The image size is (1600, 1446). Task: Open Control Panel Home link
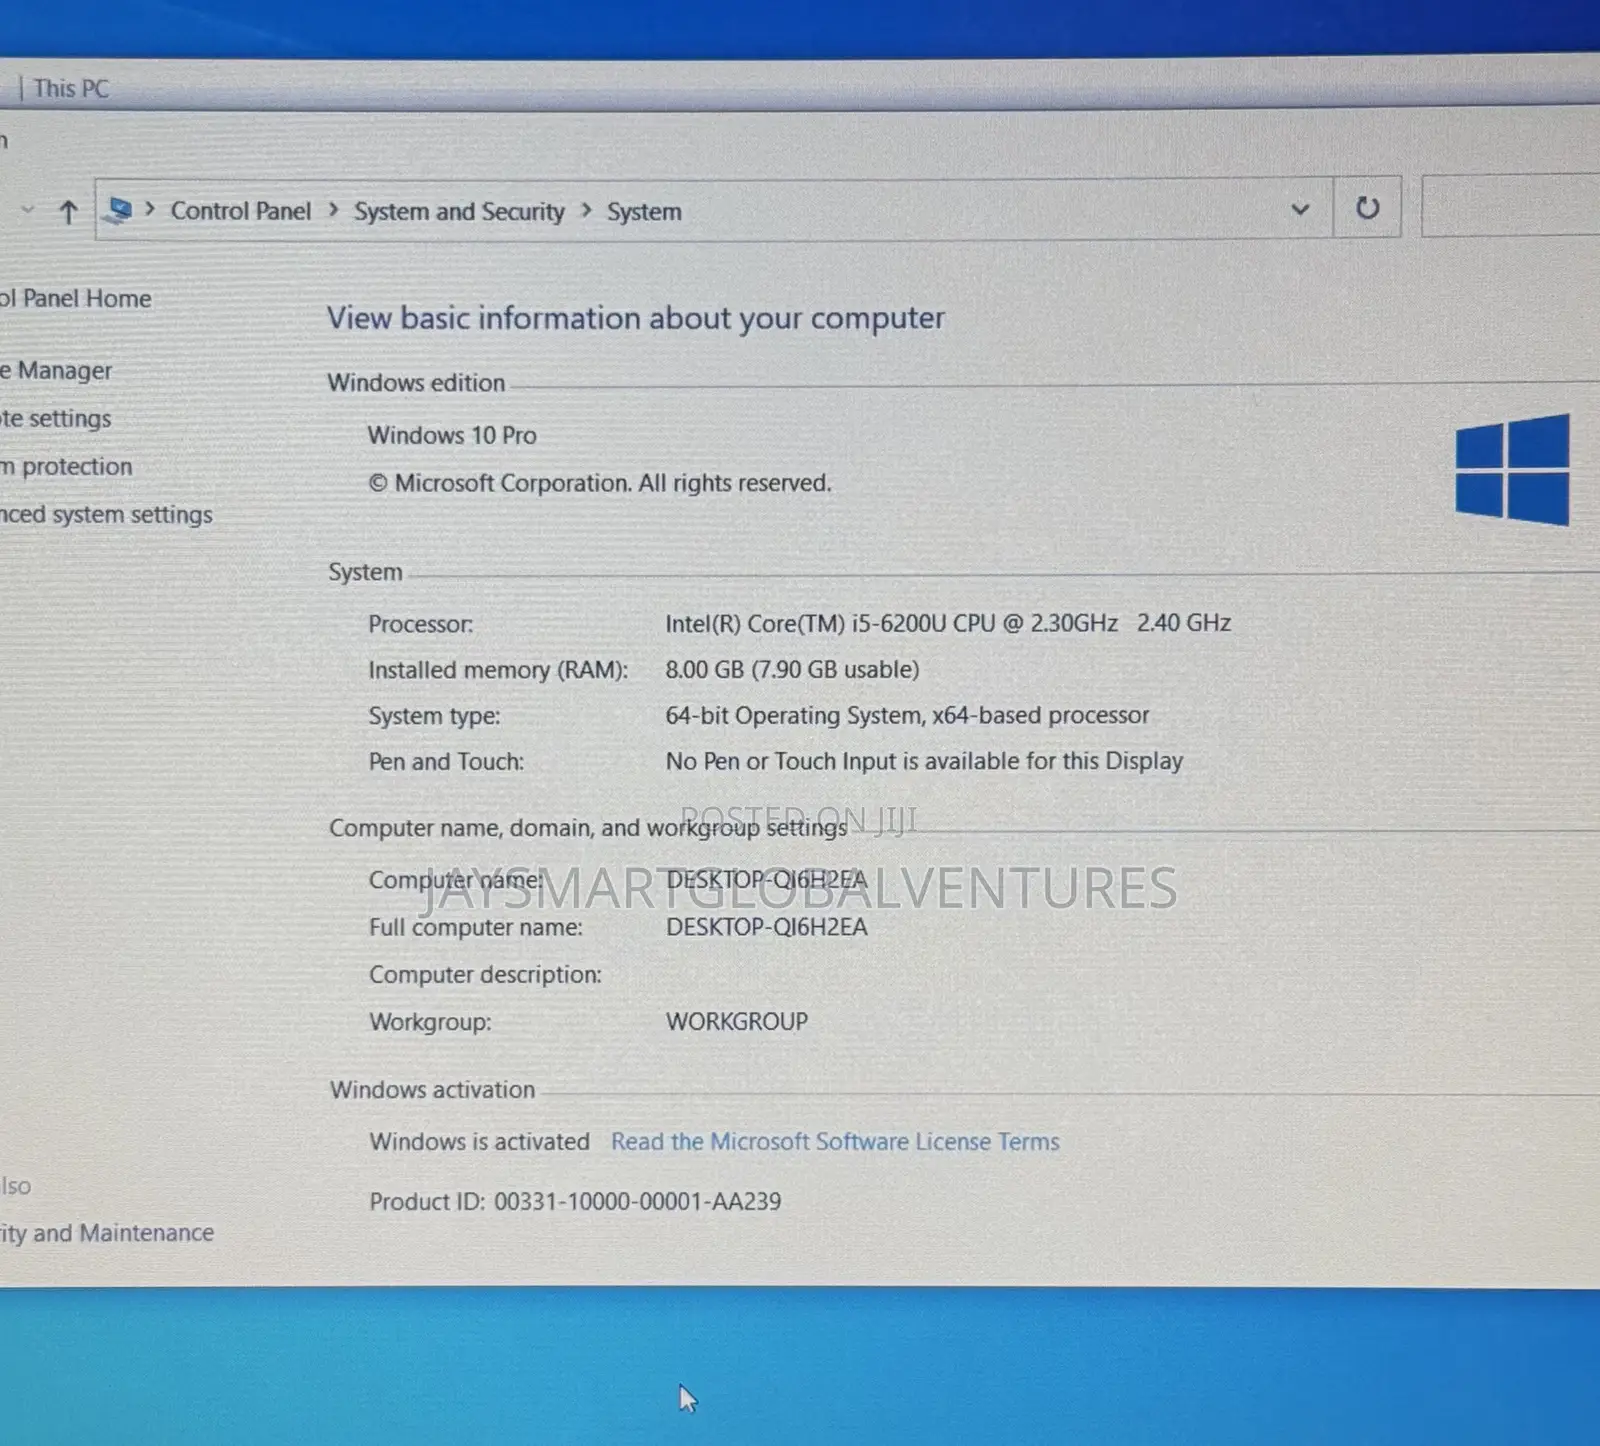point(76,298)
